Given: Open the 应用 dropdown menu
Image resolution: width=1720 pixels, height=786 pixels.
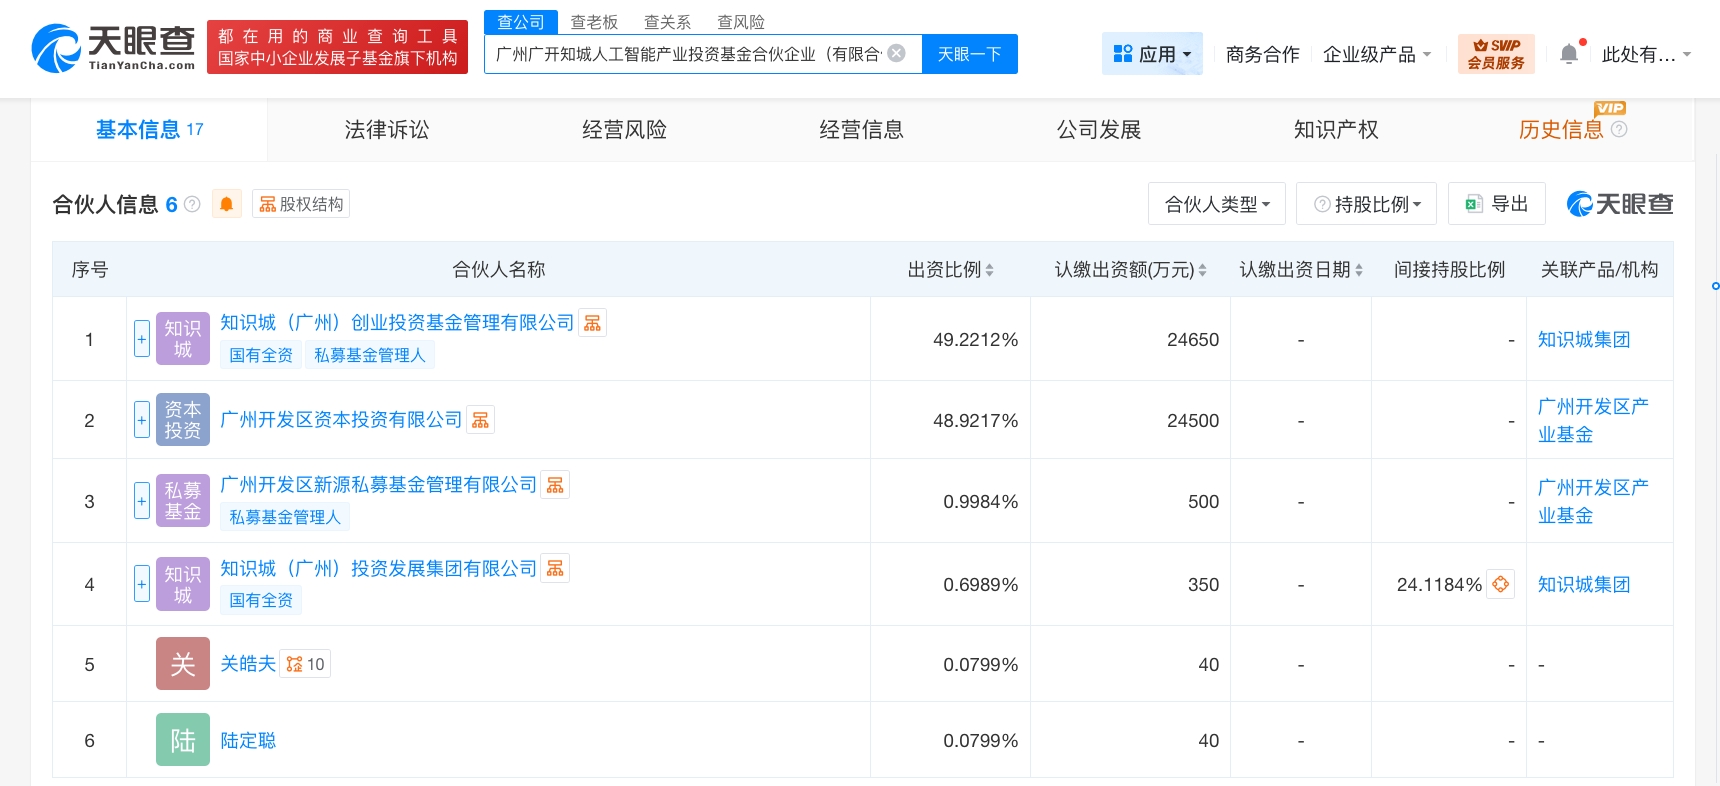Looking at the screenshot, I should pos(1152,54).
